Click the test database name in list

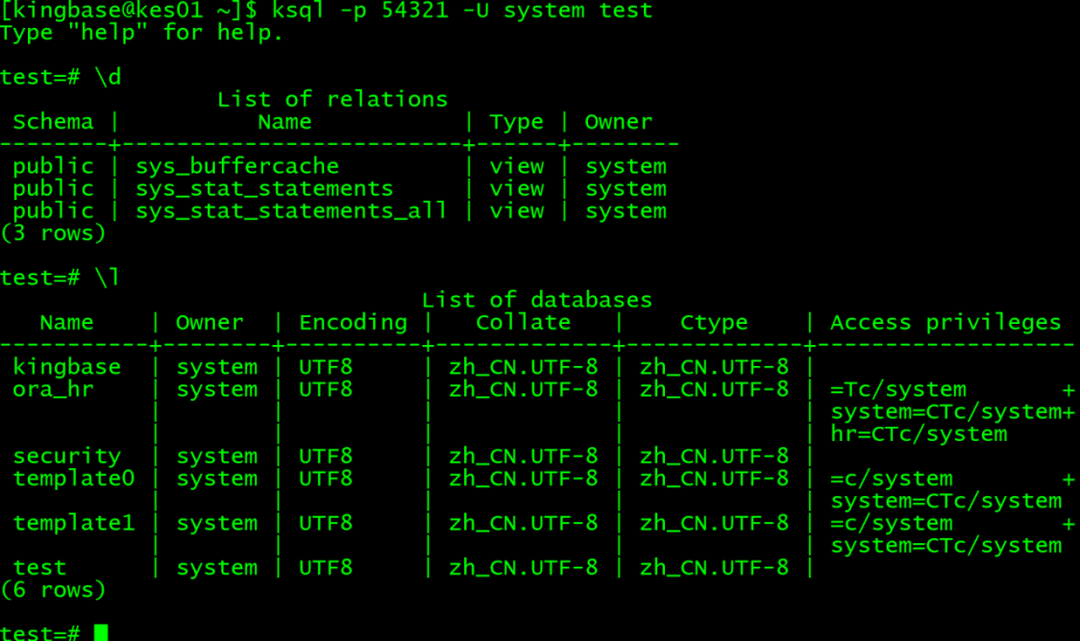tap(39, 568)
